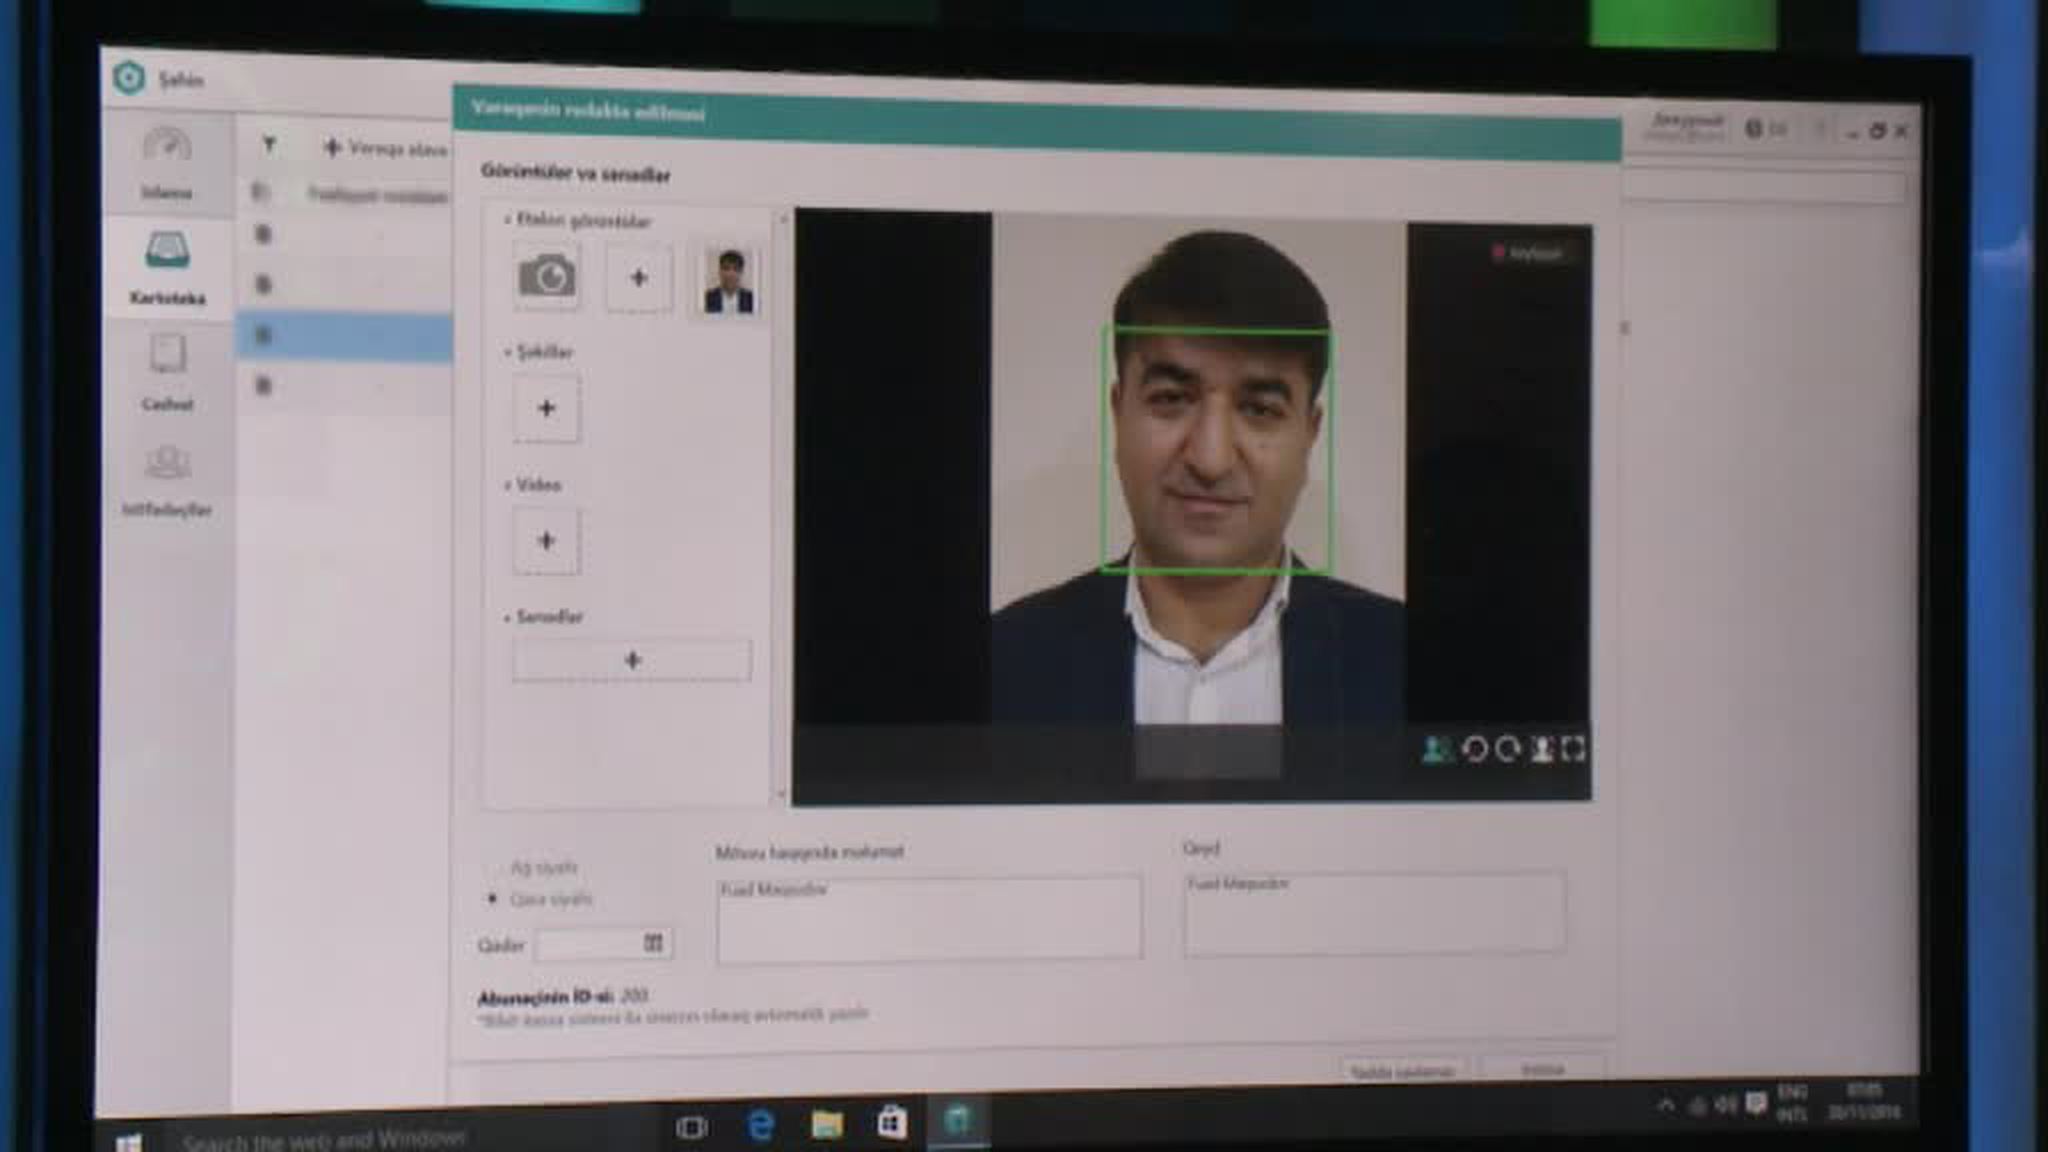Screen dimensions: 2048x1152
Task: Rotate the image clockwise
Action: (1508, 749)
